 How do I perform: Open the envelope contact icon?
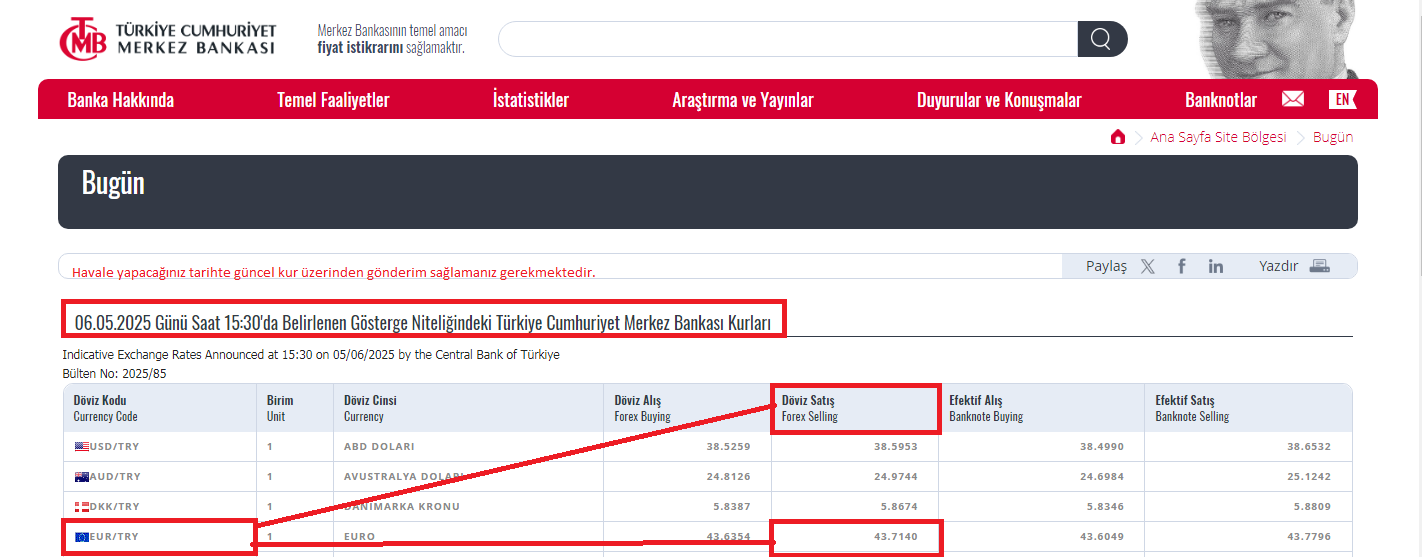(x=1293, y=99)
